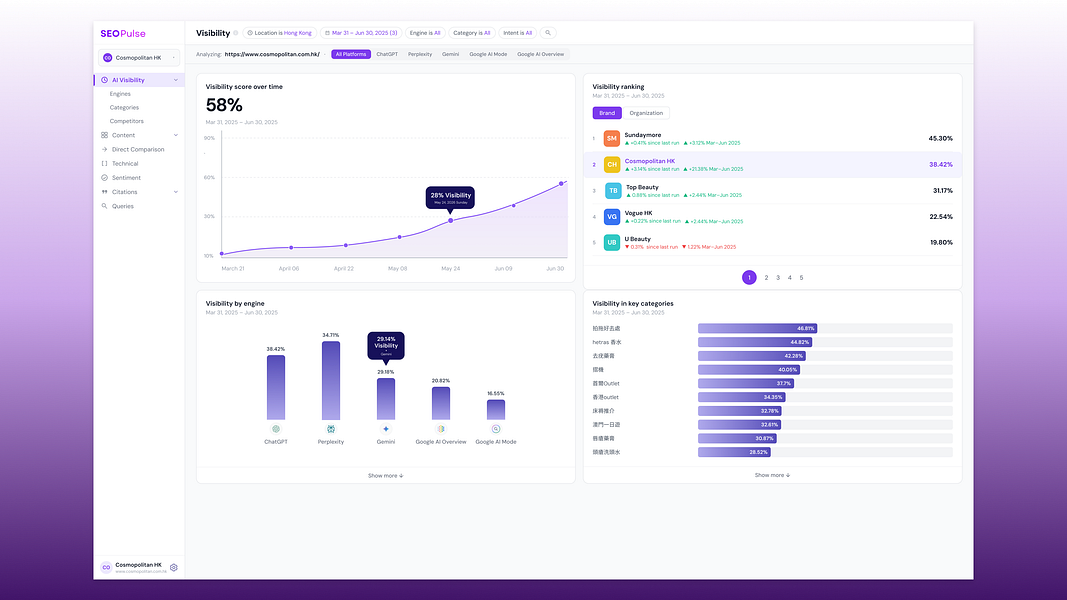Click the ChatGPT 38.42% bar
This screenshot has height=600, width=1067.
(276, 387)
